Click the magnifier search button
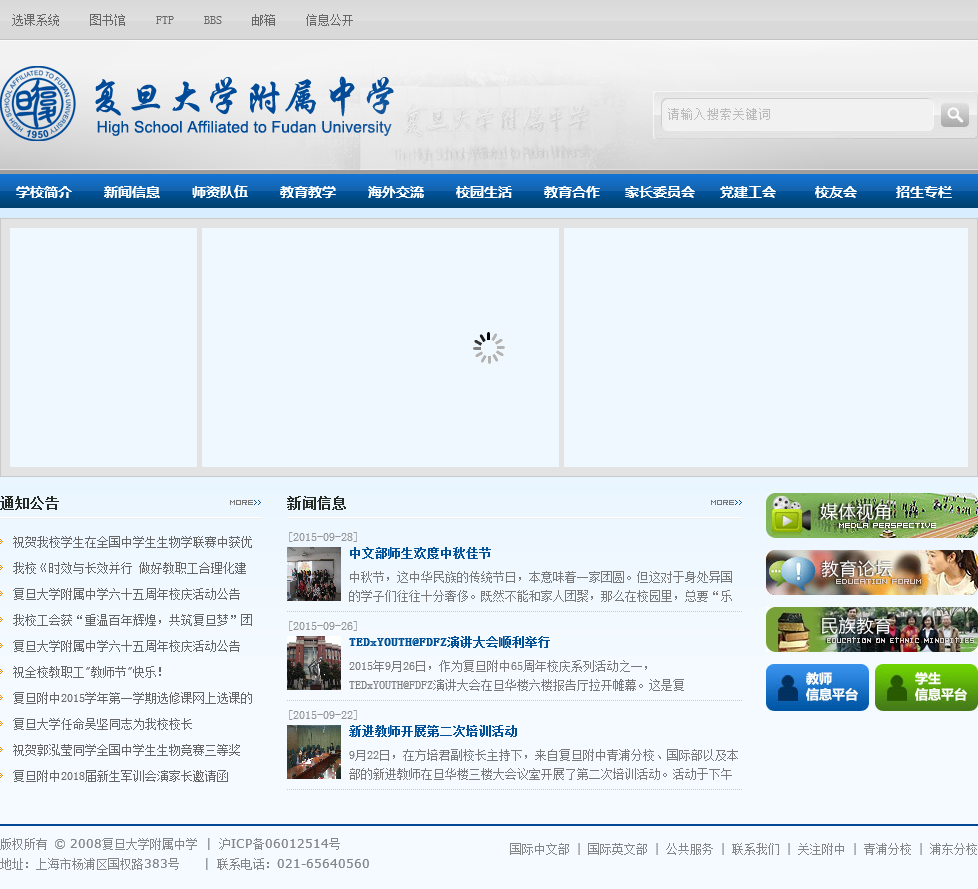Viewport: 978px width, 889px height. pyautogui.click(x=954, y=115)
